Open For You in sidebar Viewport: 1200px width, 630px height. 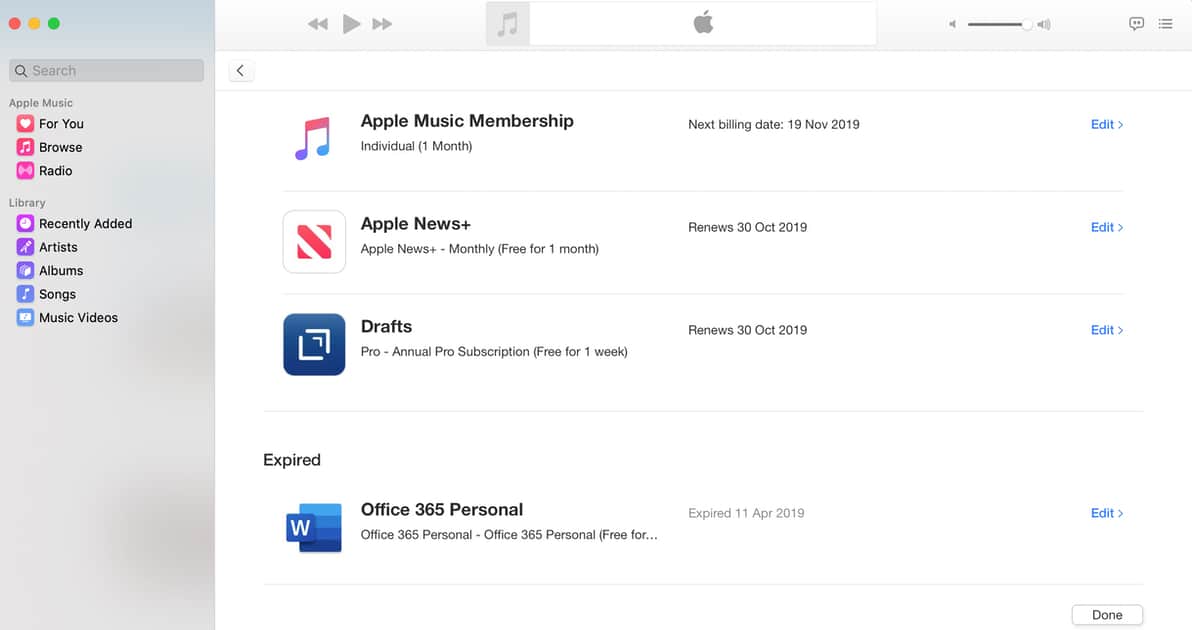tap(60, 124)
